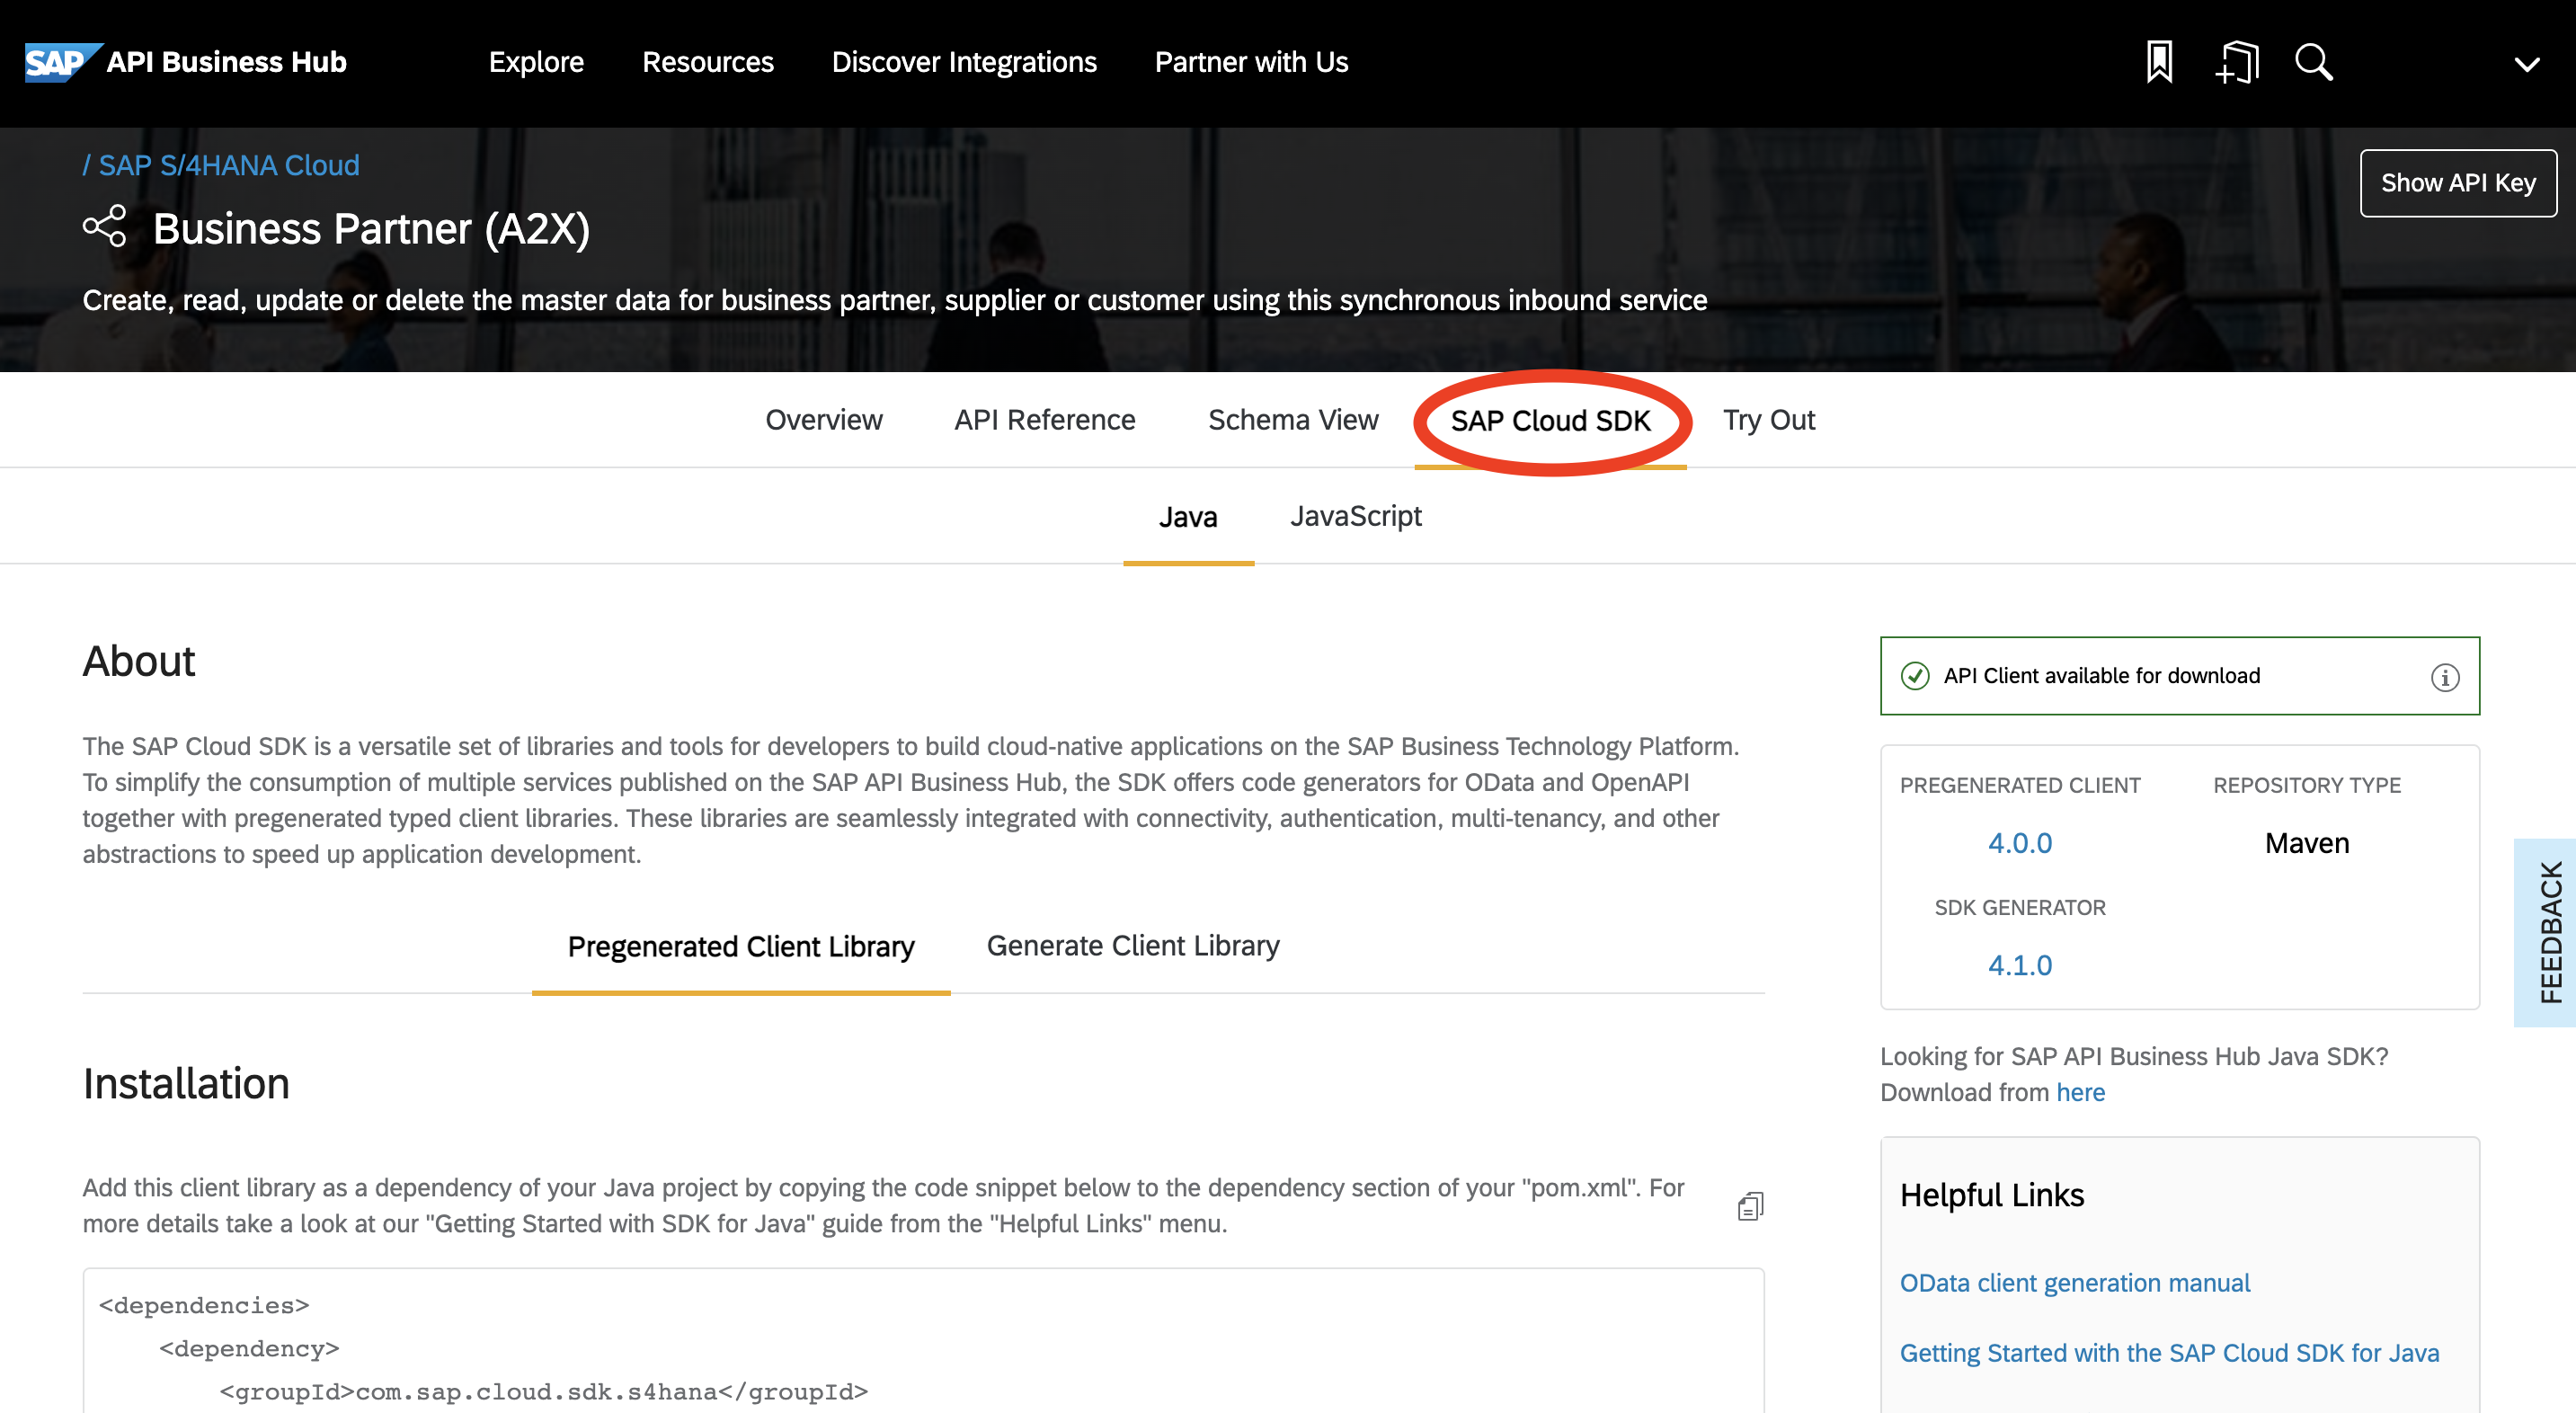Open the SAP S/4HANA Cloud breadcrumb link
This screenshot has width=2576, height=1413.
[x=228, y=165]
